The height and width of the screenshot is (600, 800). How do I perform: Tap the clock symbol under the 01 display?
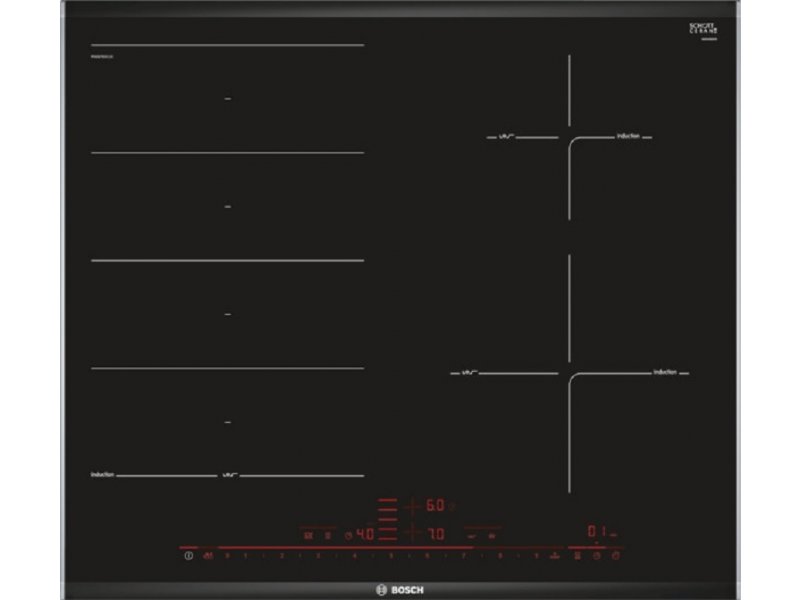pyautogui.click(x=596, y=556)
